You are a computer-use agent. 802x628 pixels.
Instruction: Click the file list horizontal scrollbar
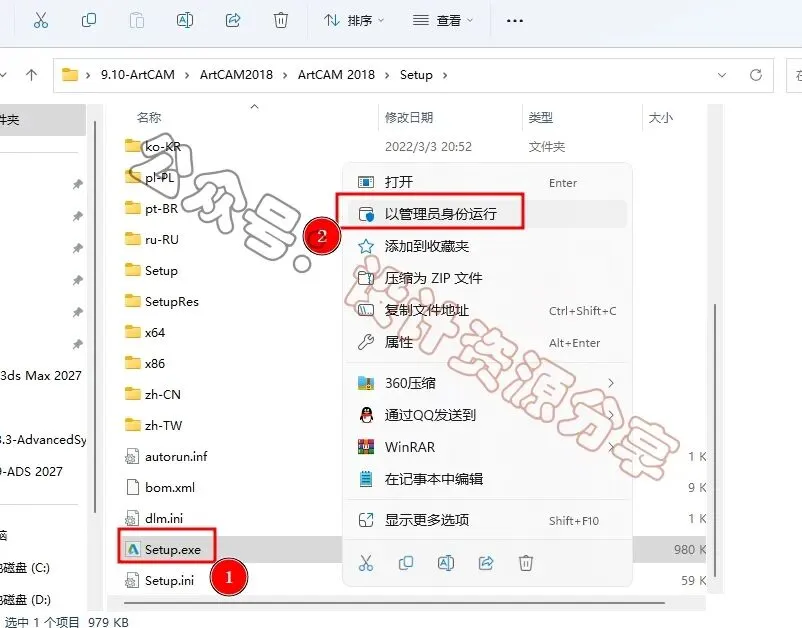394,603
